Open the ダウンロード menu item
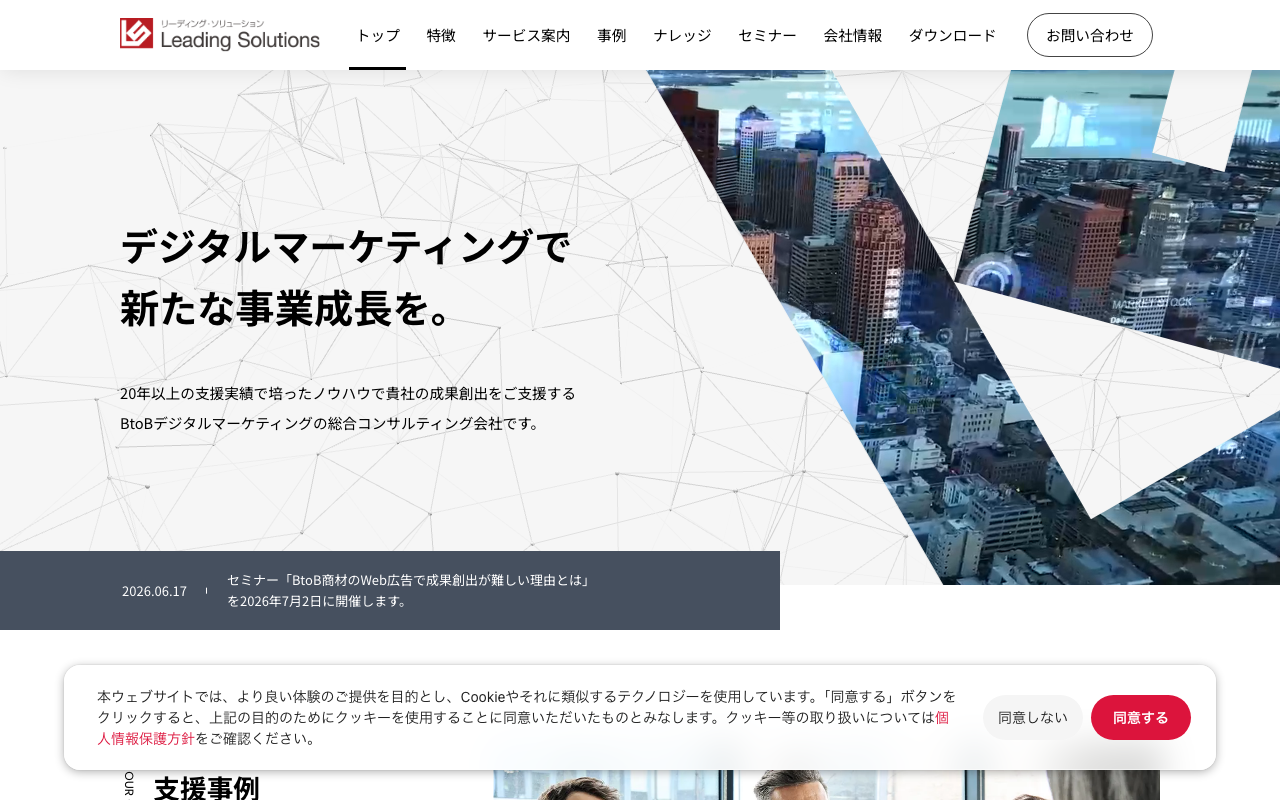This screenshot has width=1280, height=800. (952, 35)
